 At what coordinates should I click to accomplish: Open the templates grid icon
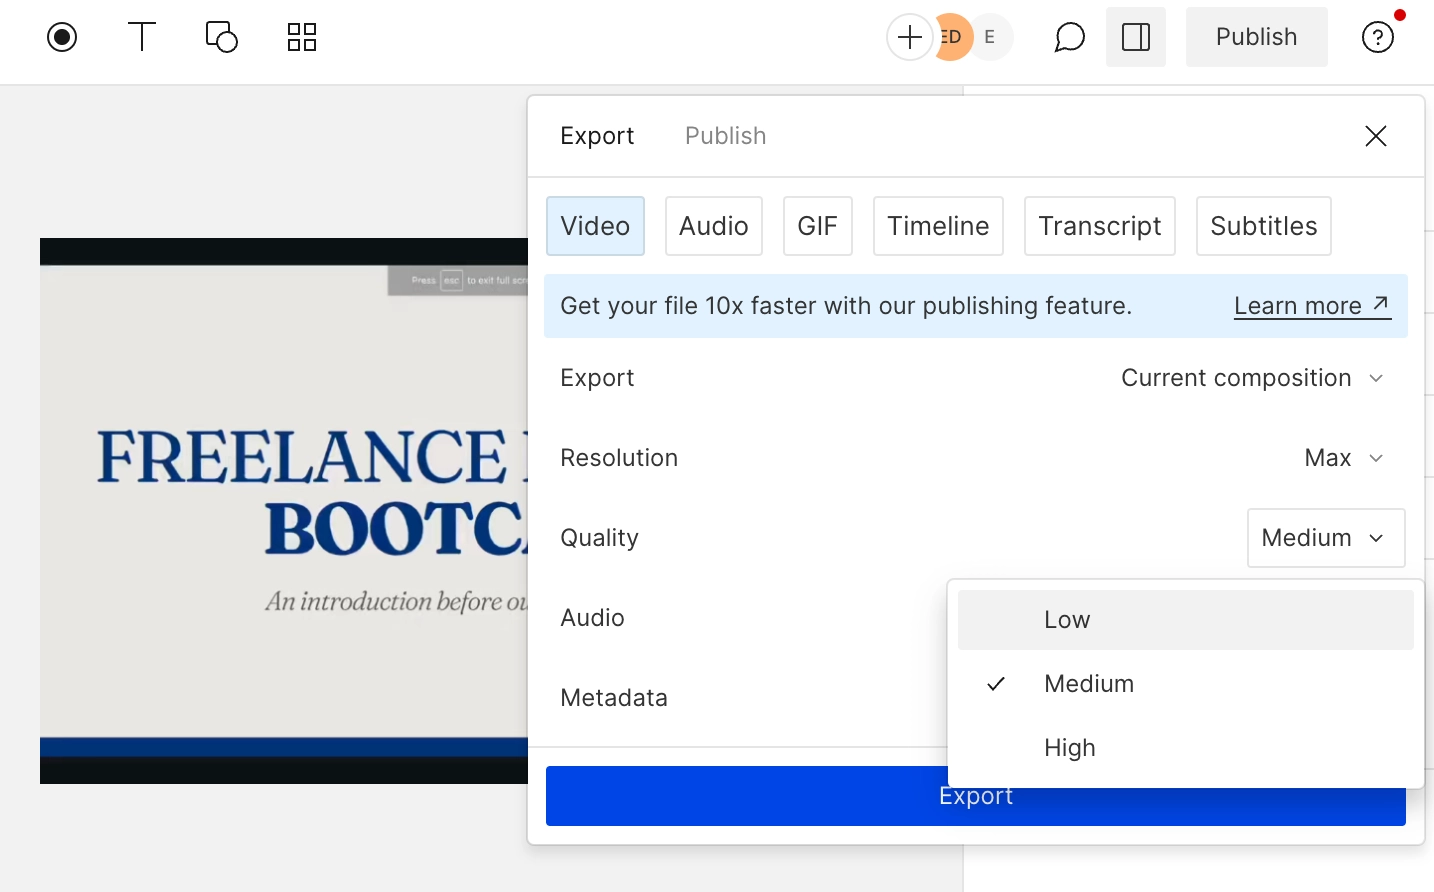coord(301,37)
